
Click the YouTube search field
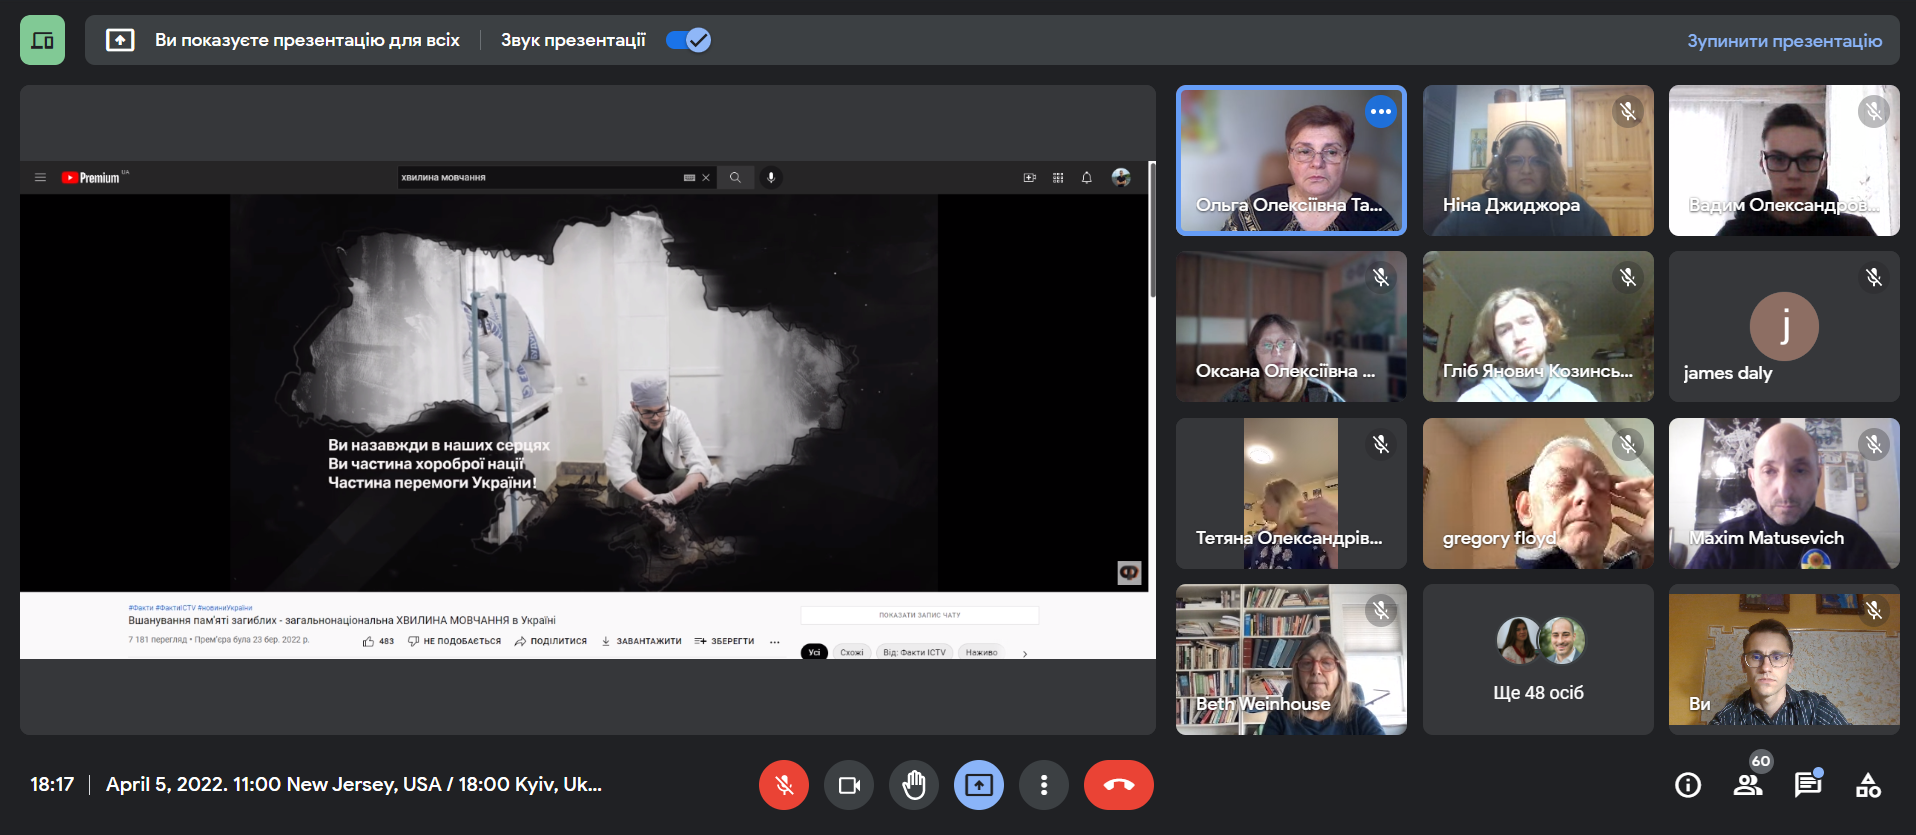point(538,178)
